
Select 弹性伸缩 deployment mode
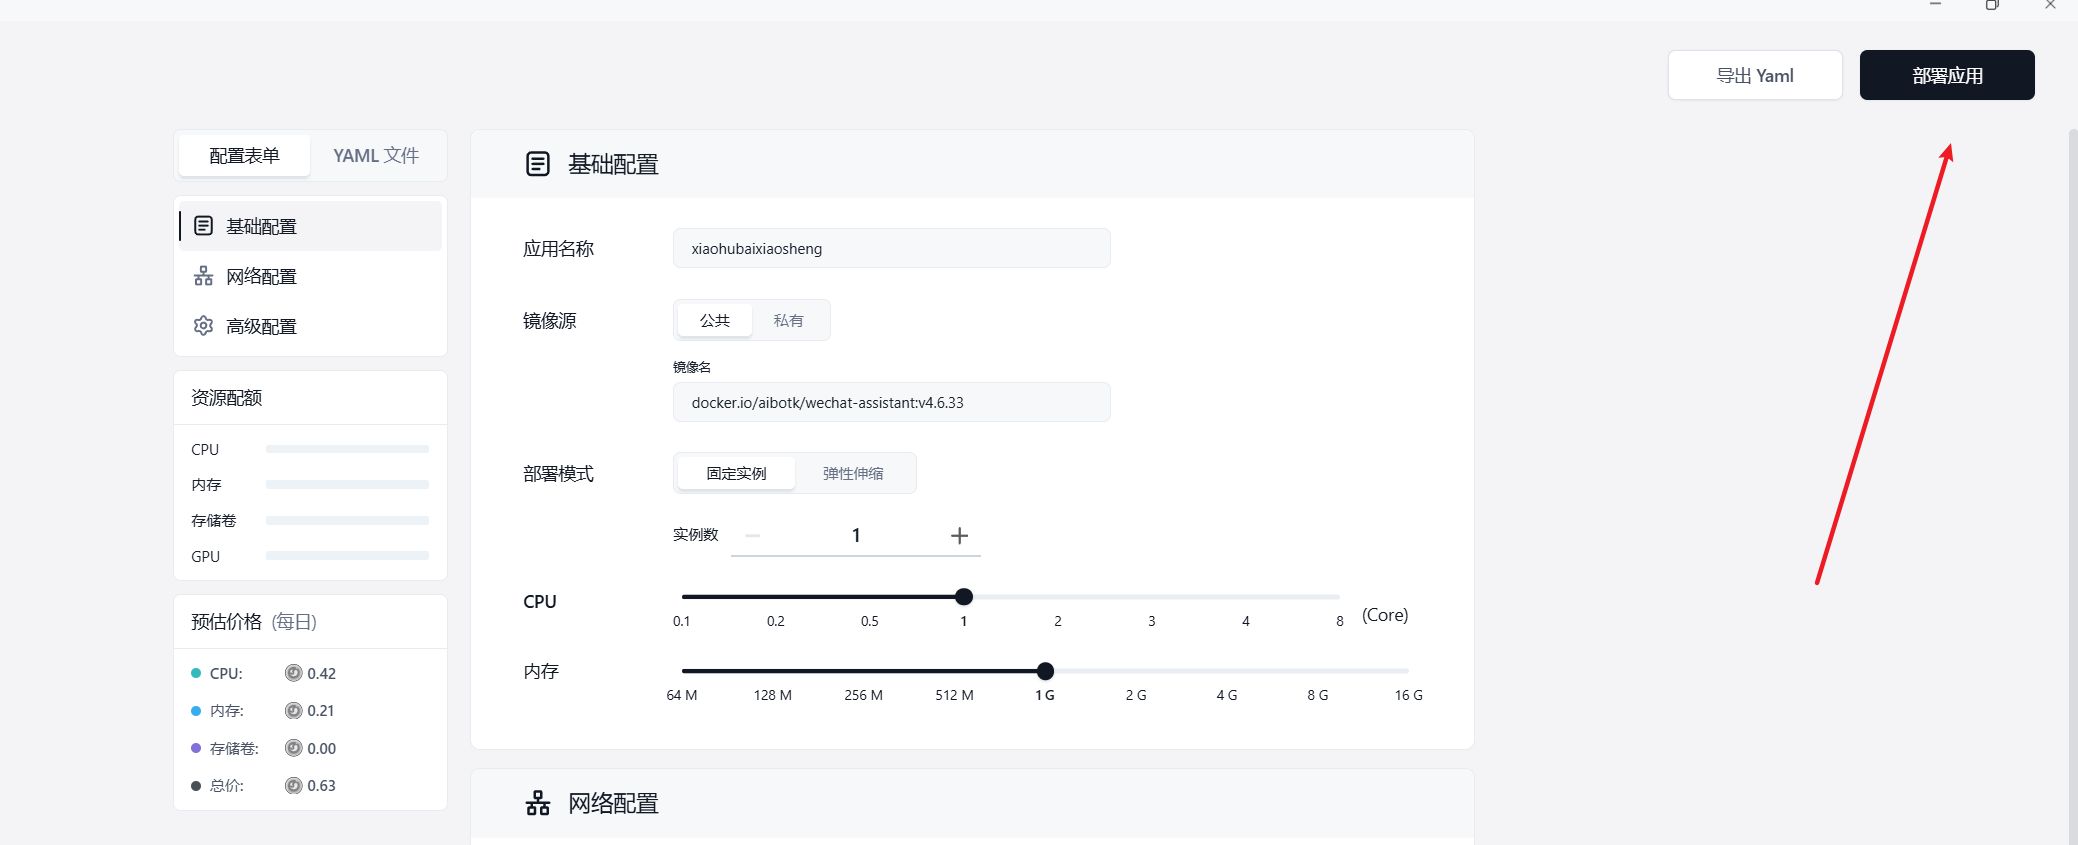click(x=853, y=473)
